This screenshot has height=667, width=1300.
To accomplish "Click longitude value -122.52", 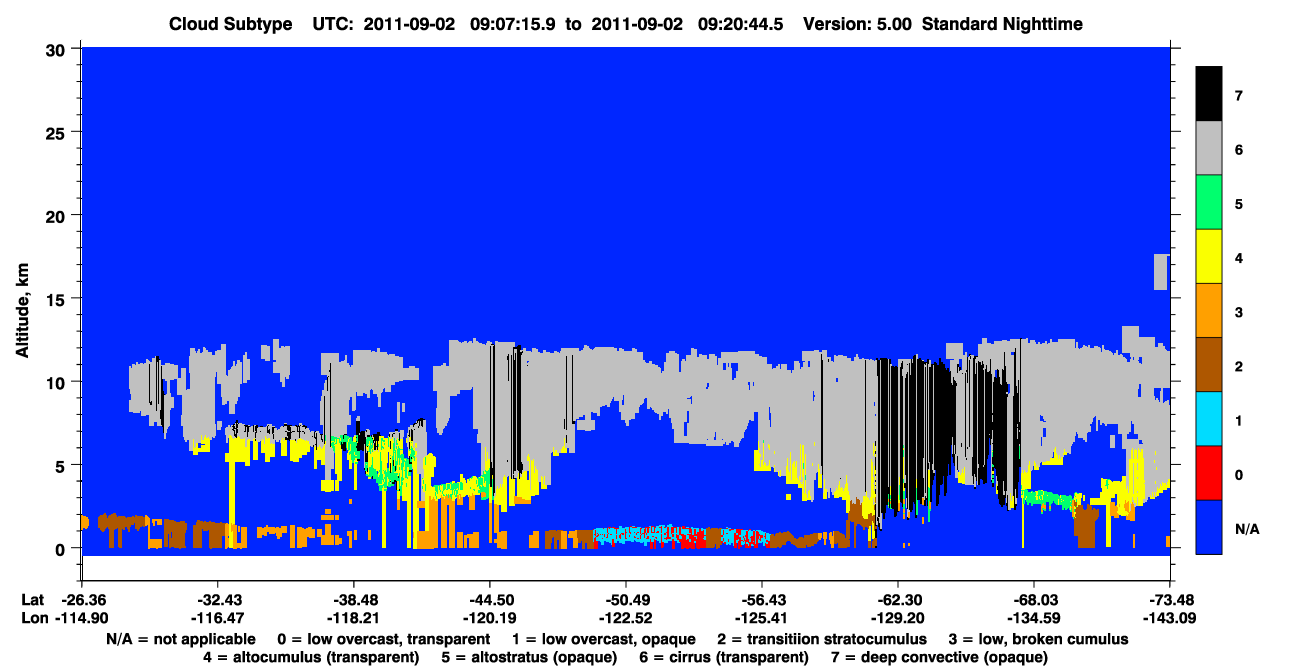I will point(625,617).
